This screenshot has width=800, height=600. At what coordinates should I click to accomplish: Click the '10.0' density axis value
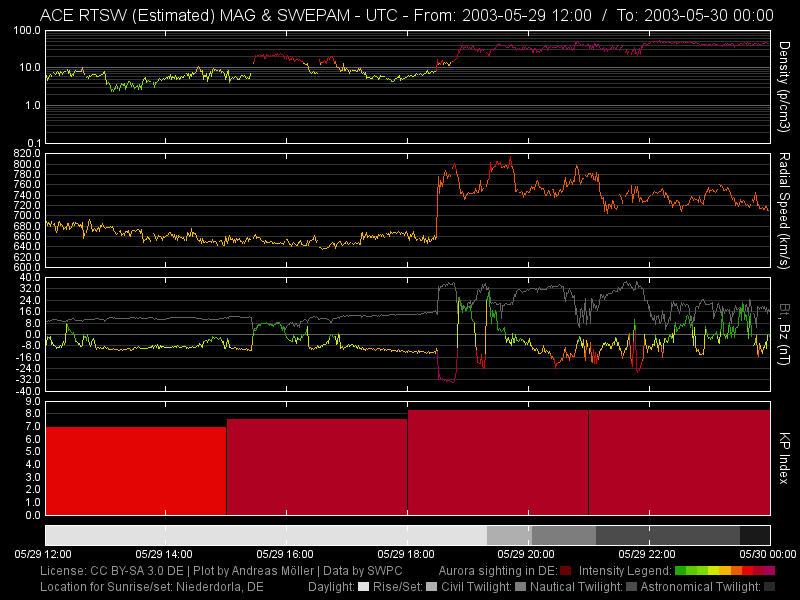(x=30, y=68)
